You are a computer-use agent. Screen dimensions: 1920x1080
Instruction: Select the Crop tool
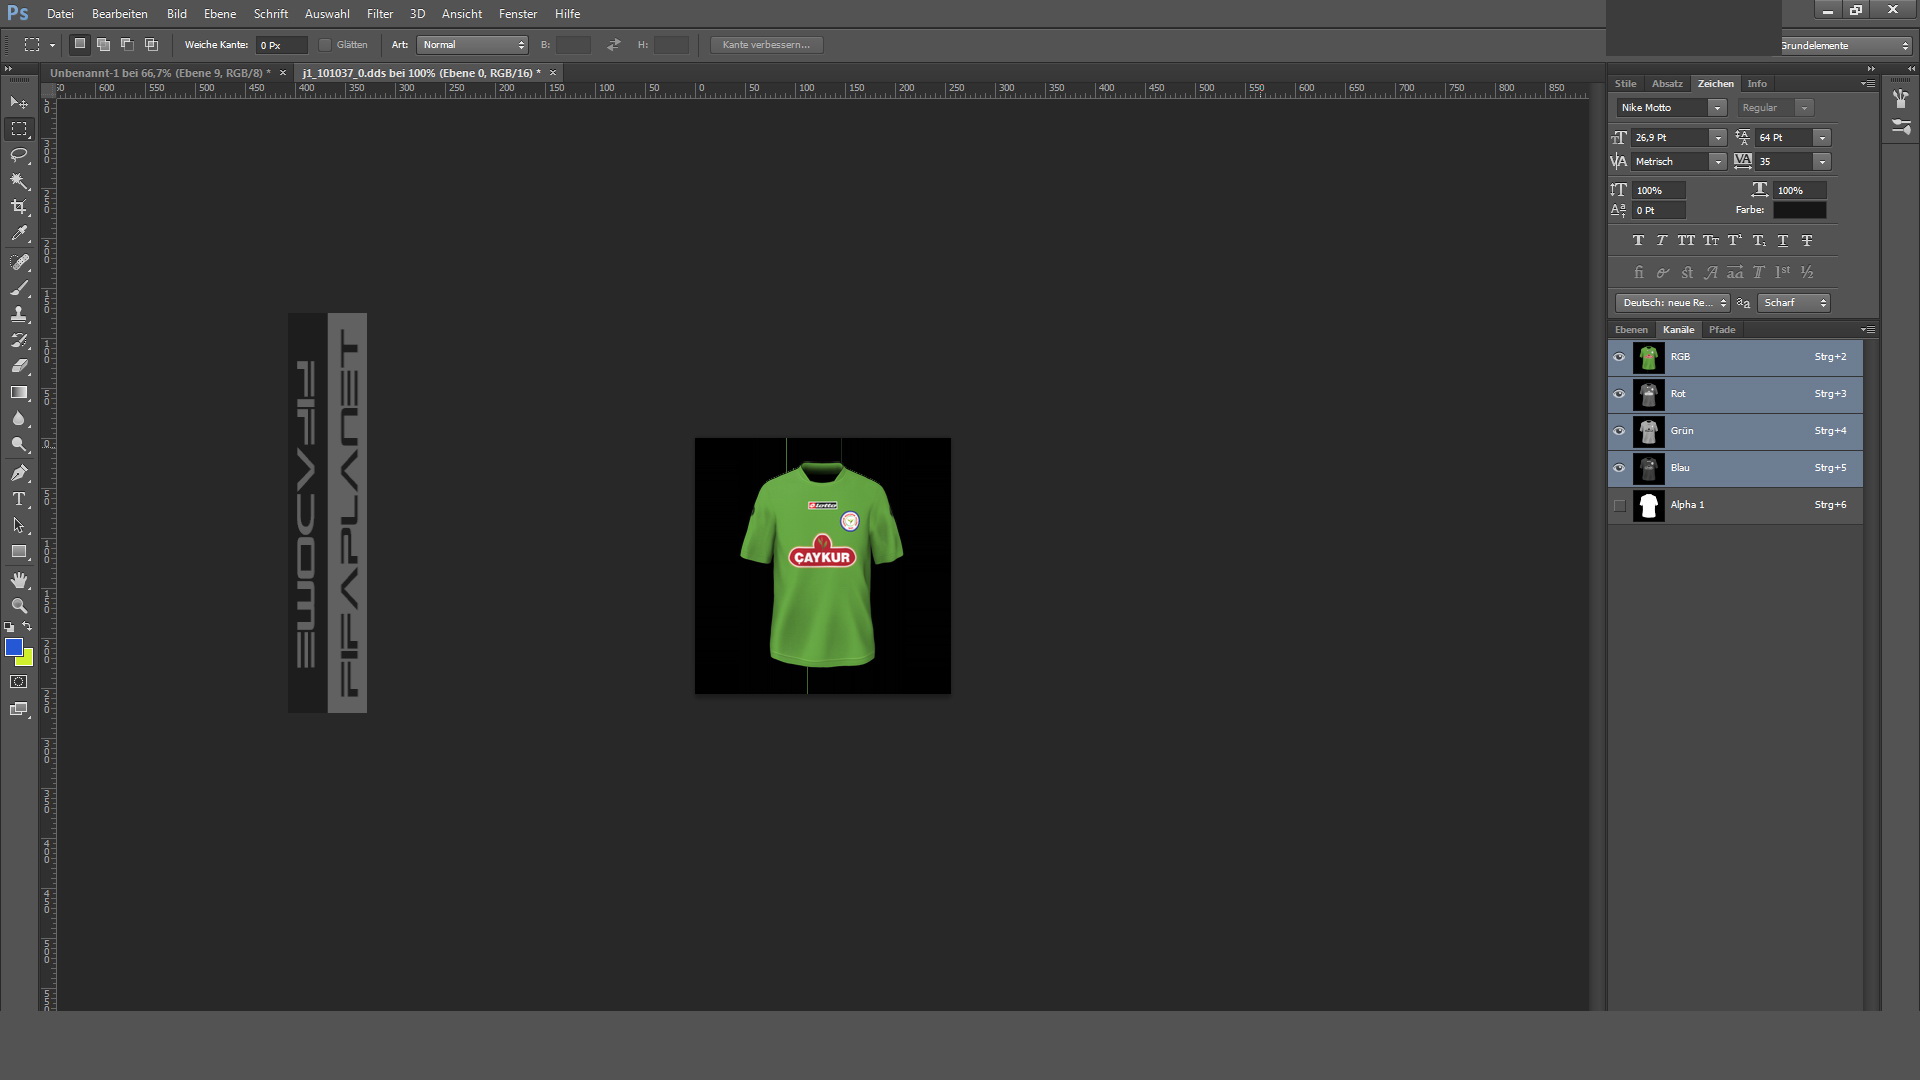(x=19, y=207)
